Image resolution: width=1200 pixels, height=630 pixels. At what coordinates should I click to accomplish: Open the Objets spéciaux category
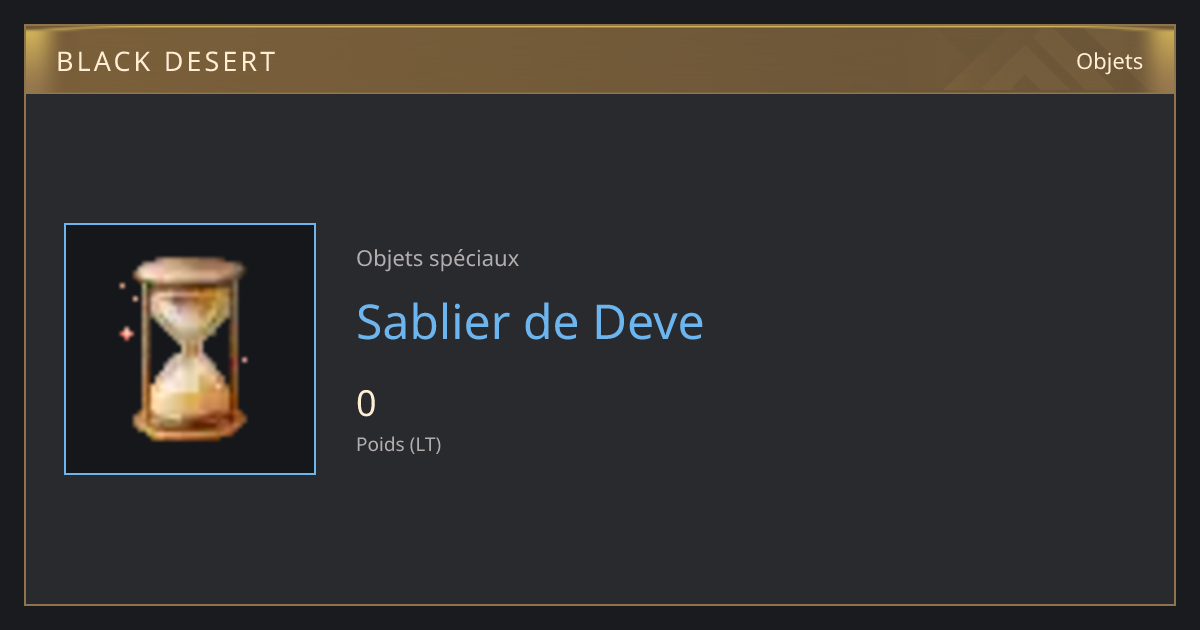click(x=437, y=259)
